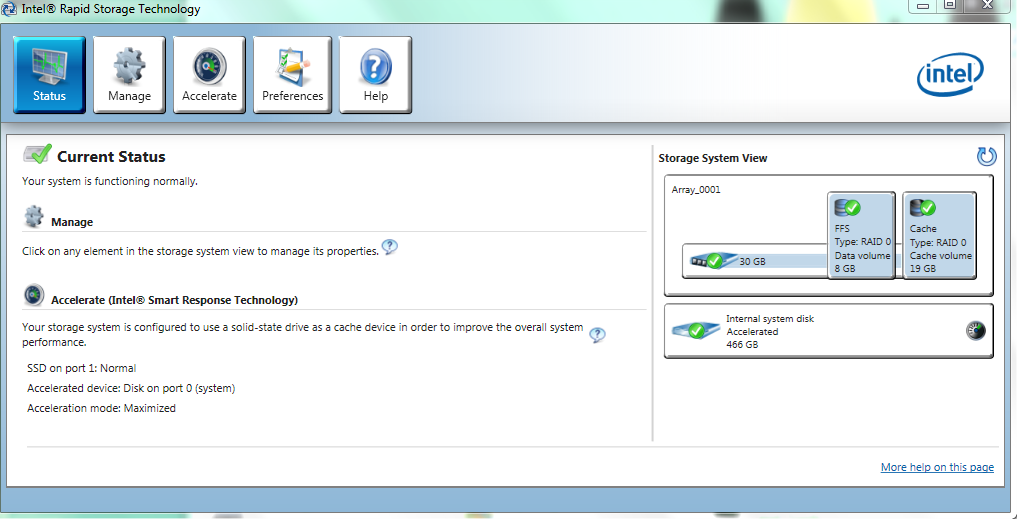Switch to the Manage tab
The width and height of the screenshot is (1017, 519).
(x=129, y=75)
